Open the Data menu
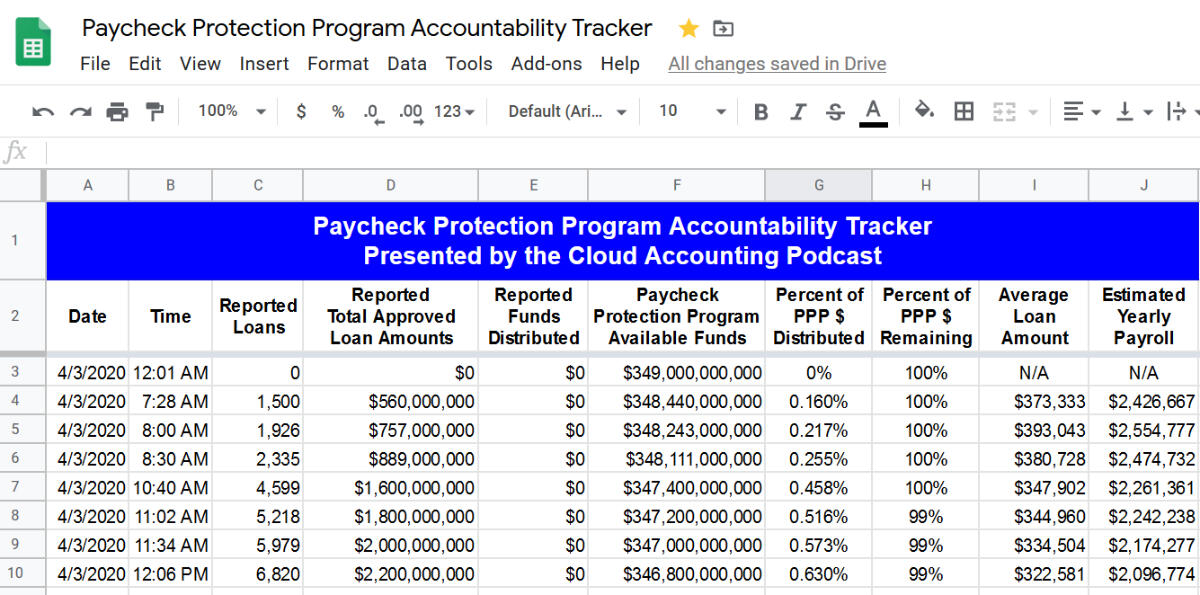The image size is (1200, 595). pyautogui.click(x=407, y=63)
